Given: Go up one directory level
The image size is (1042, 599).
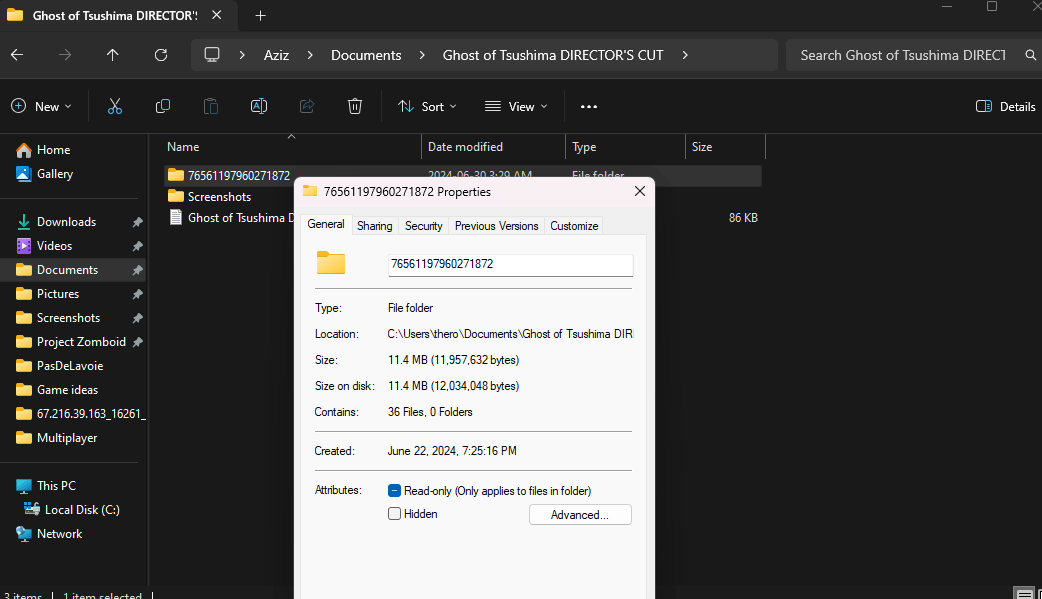Looking at the screenshot, I should [112, 55].
